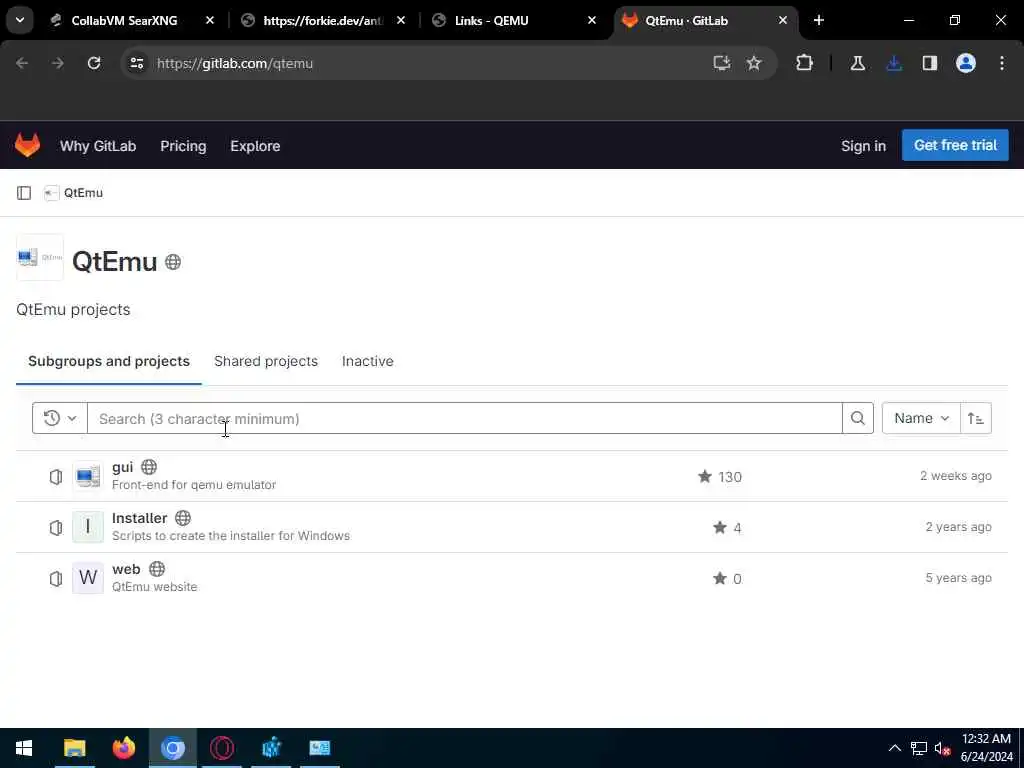Click the install app icon in address bar
This screenshot has height=768, width=1024.
722,63
